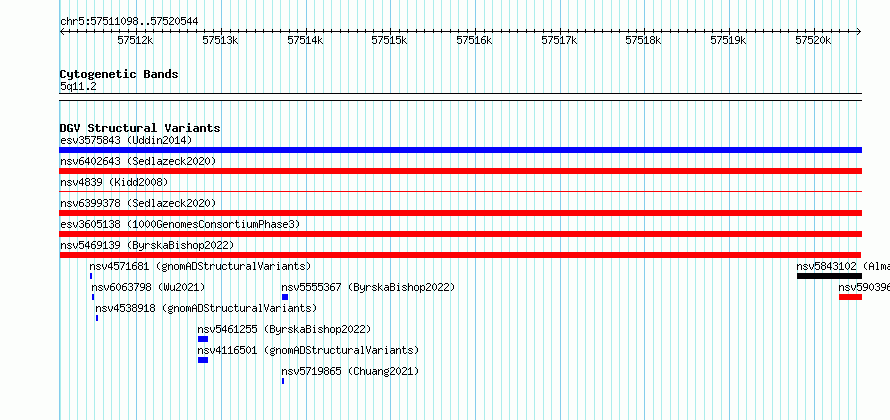Click the chr5:57511098..57520544 region label
This screenshot has height=420, width=890.
129,22
